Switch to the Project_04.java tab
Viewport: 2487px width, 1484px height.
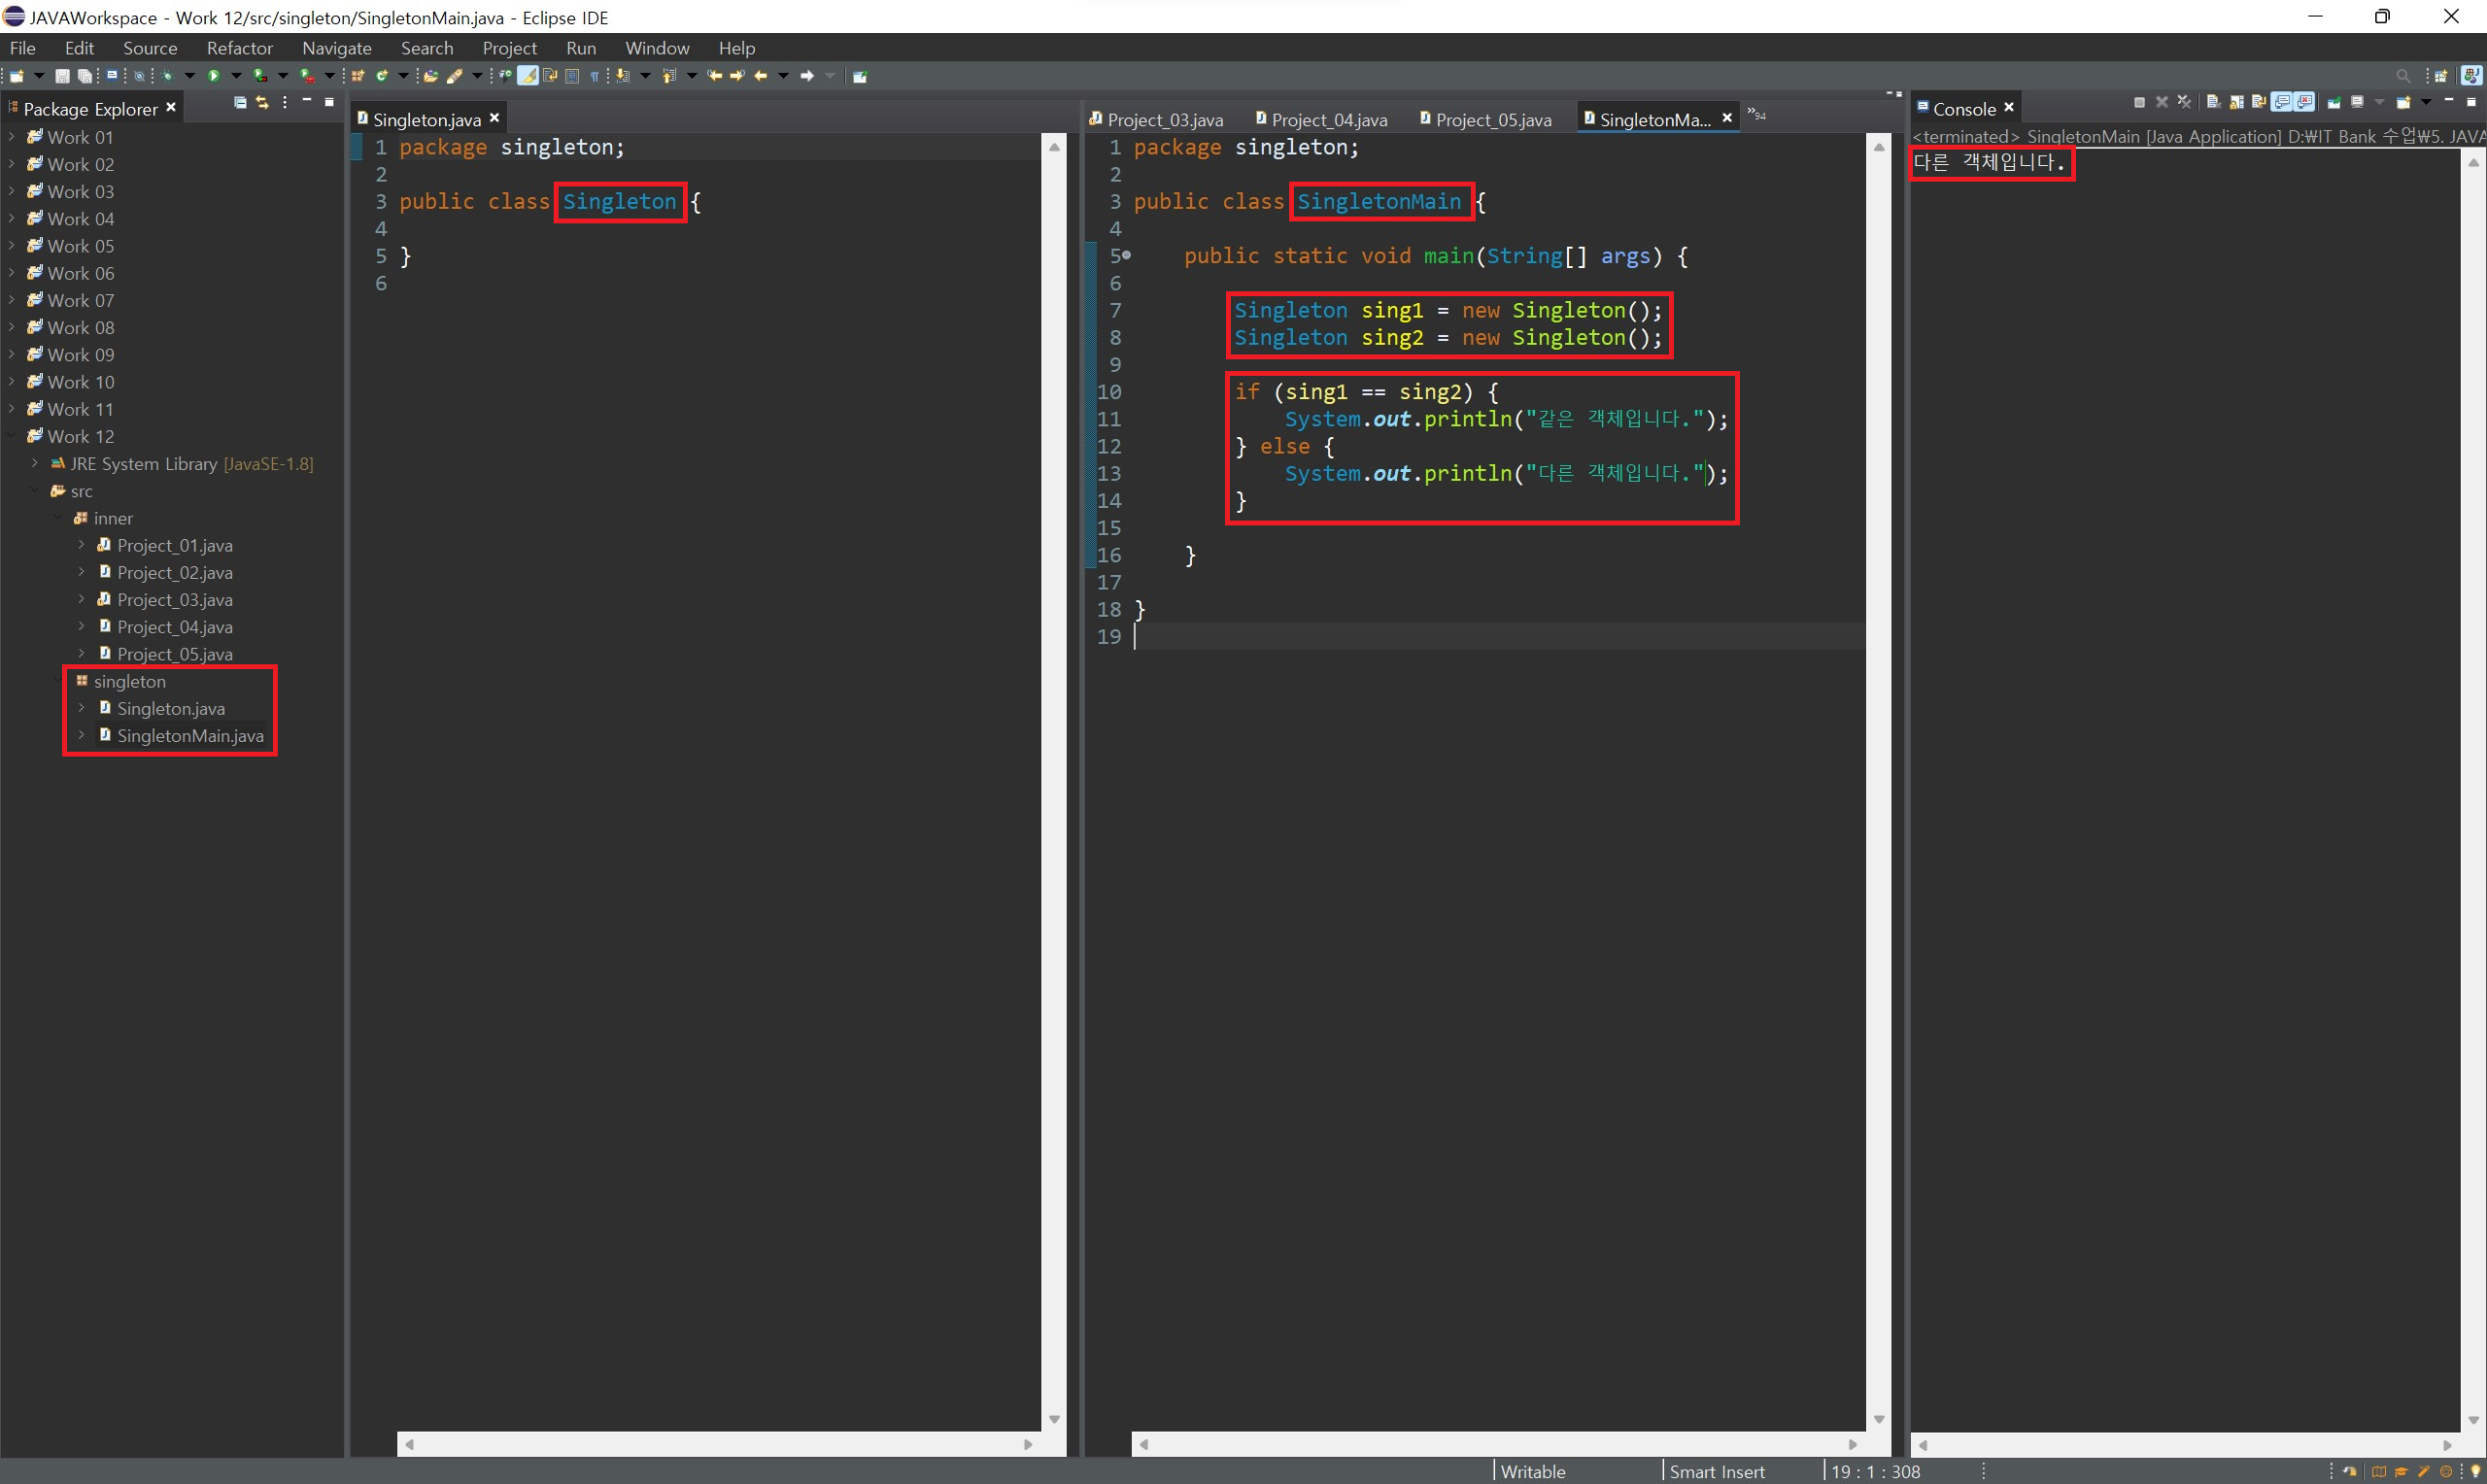coord(1328,120)
